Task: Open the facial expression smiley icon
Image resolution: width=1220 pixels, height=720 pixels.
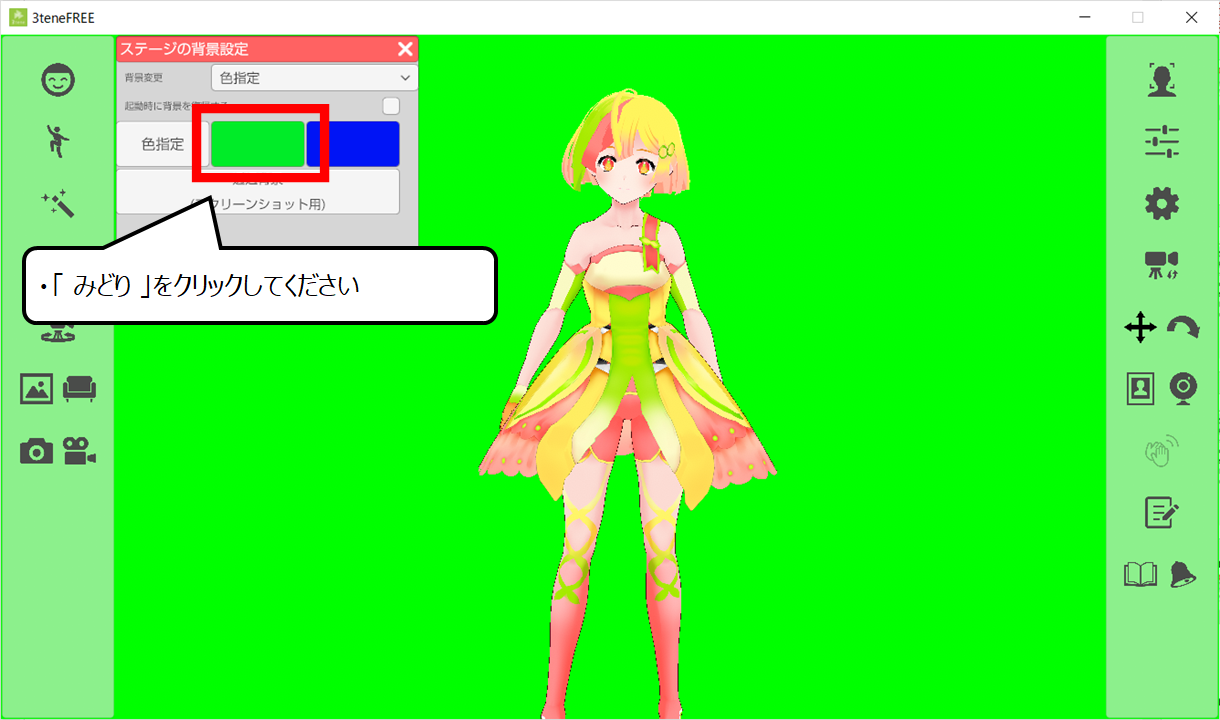Action: tap(58, 80)
